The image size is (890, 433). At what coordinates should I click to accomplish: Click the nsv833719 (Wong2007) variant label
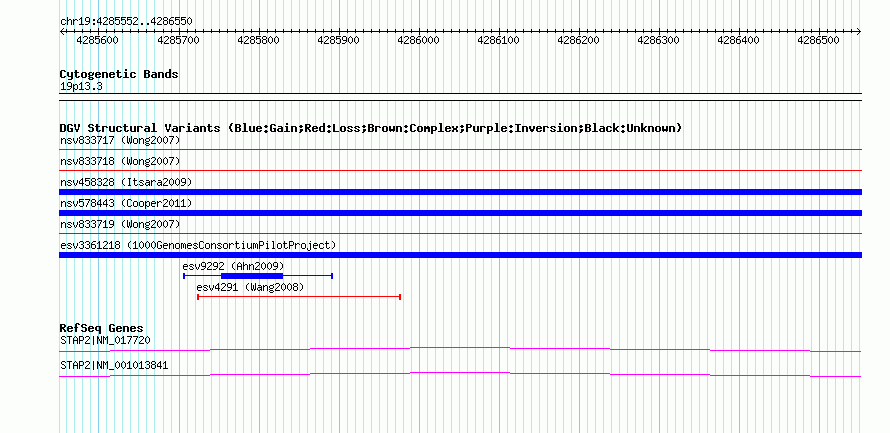[x=120, y=224]
